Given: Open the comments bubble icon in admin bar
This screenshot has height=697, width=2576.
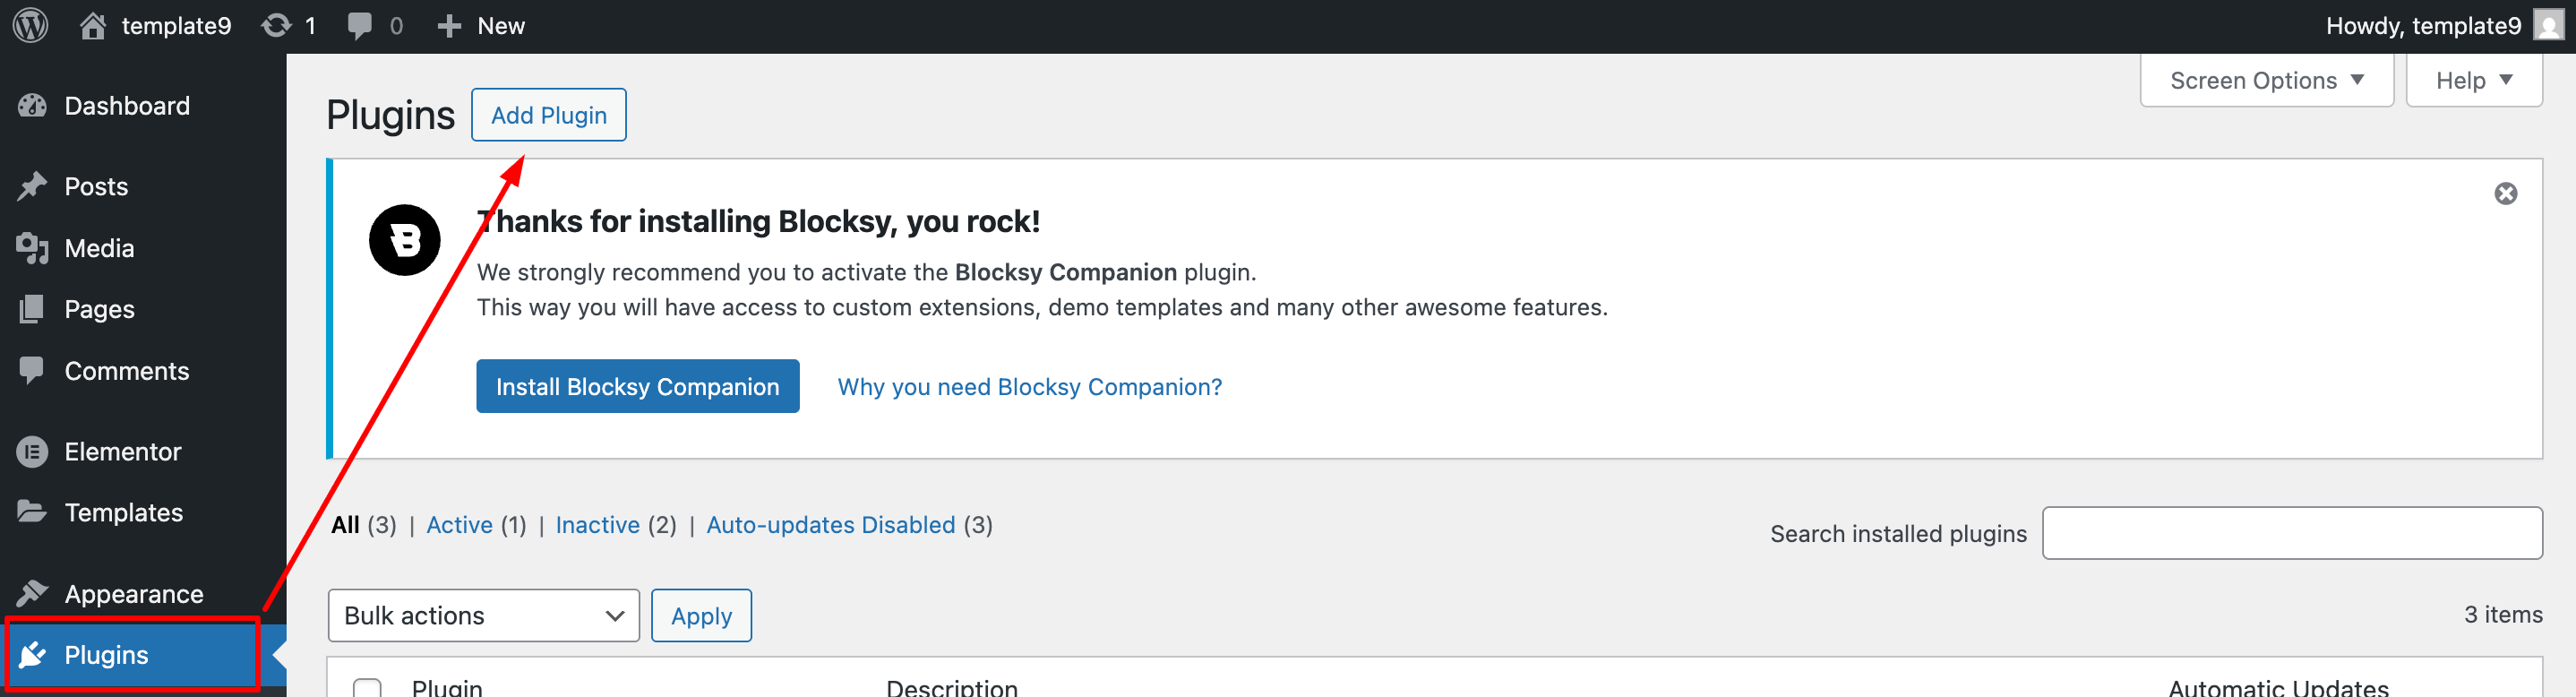Looking at the screenshot, I should pyautogui.click(x=359, y=26).
